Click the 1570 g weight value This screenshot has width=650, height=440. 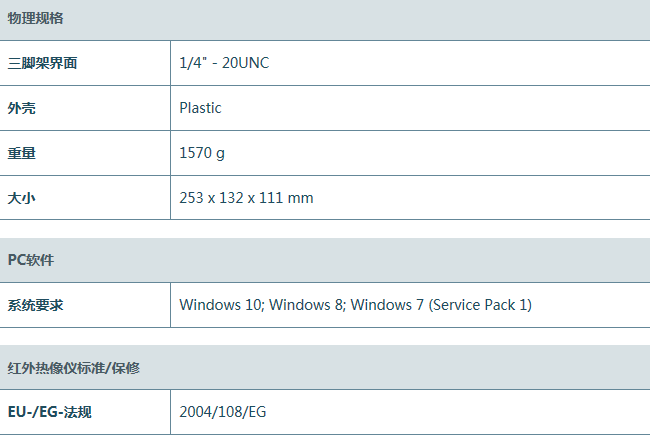[x=202, y=153]
